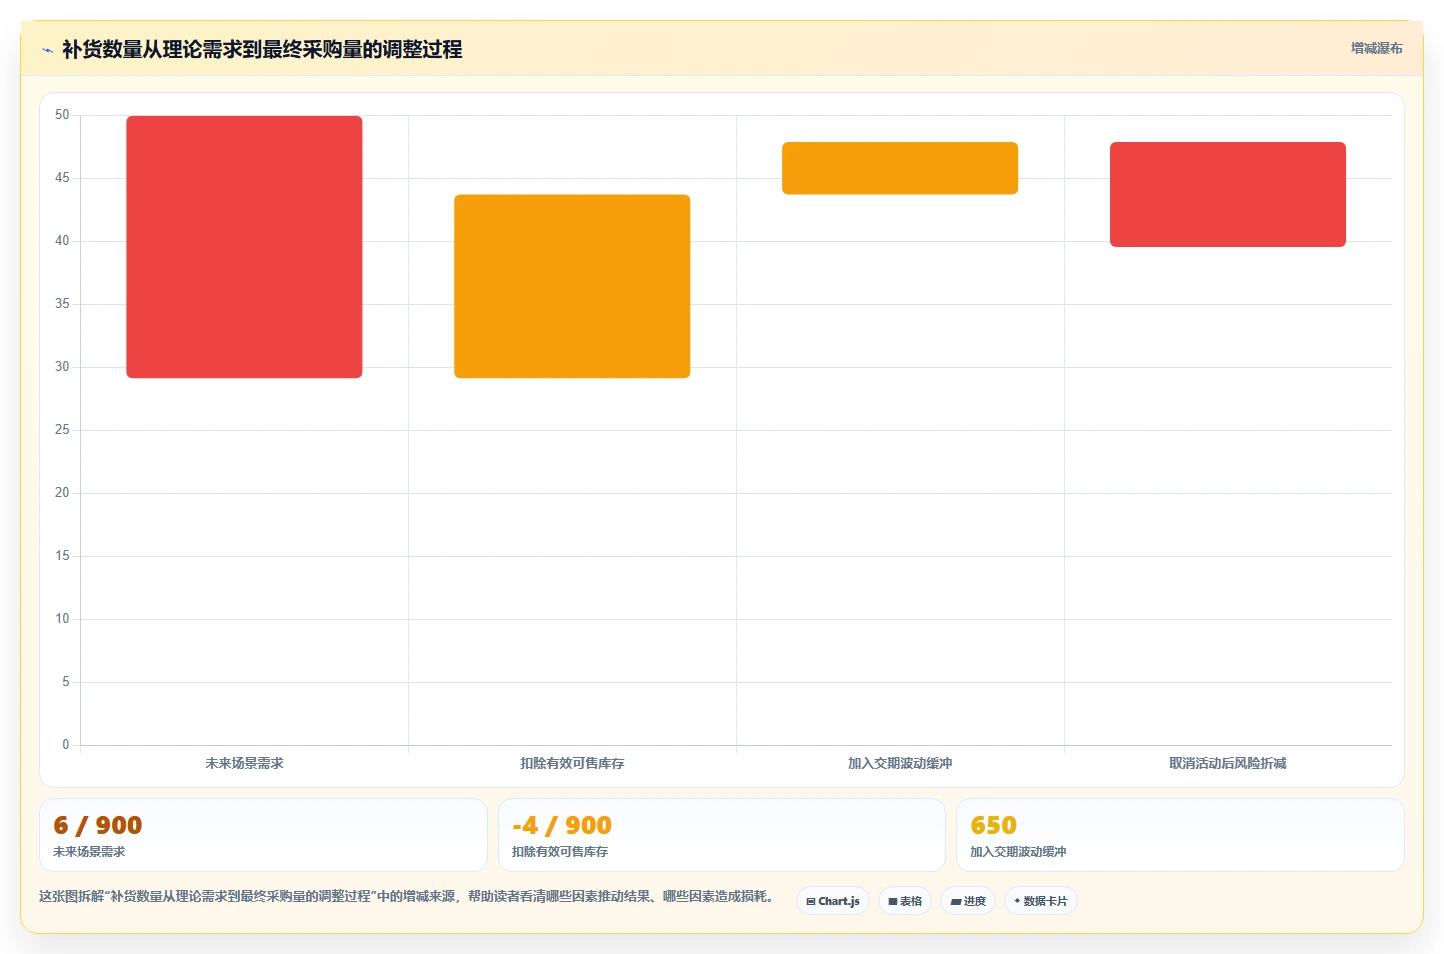Click x-axis label 取消活动后风险折减
This screenshot has width=1444, height=954.
point(1228,763)
